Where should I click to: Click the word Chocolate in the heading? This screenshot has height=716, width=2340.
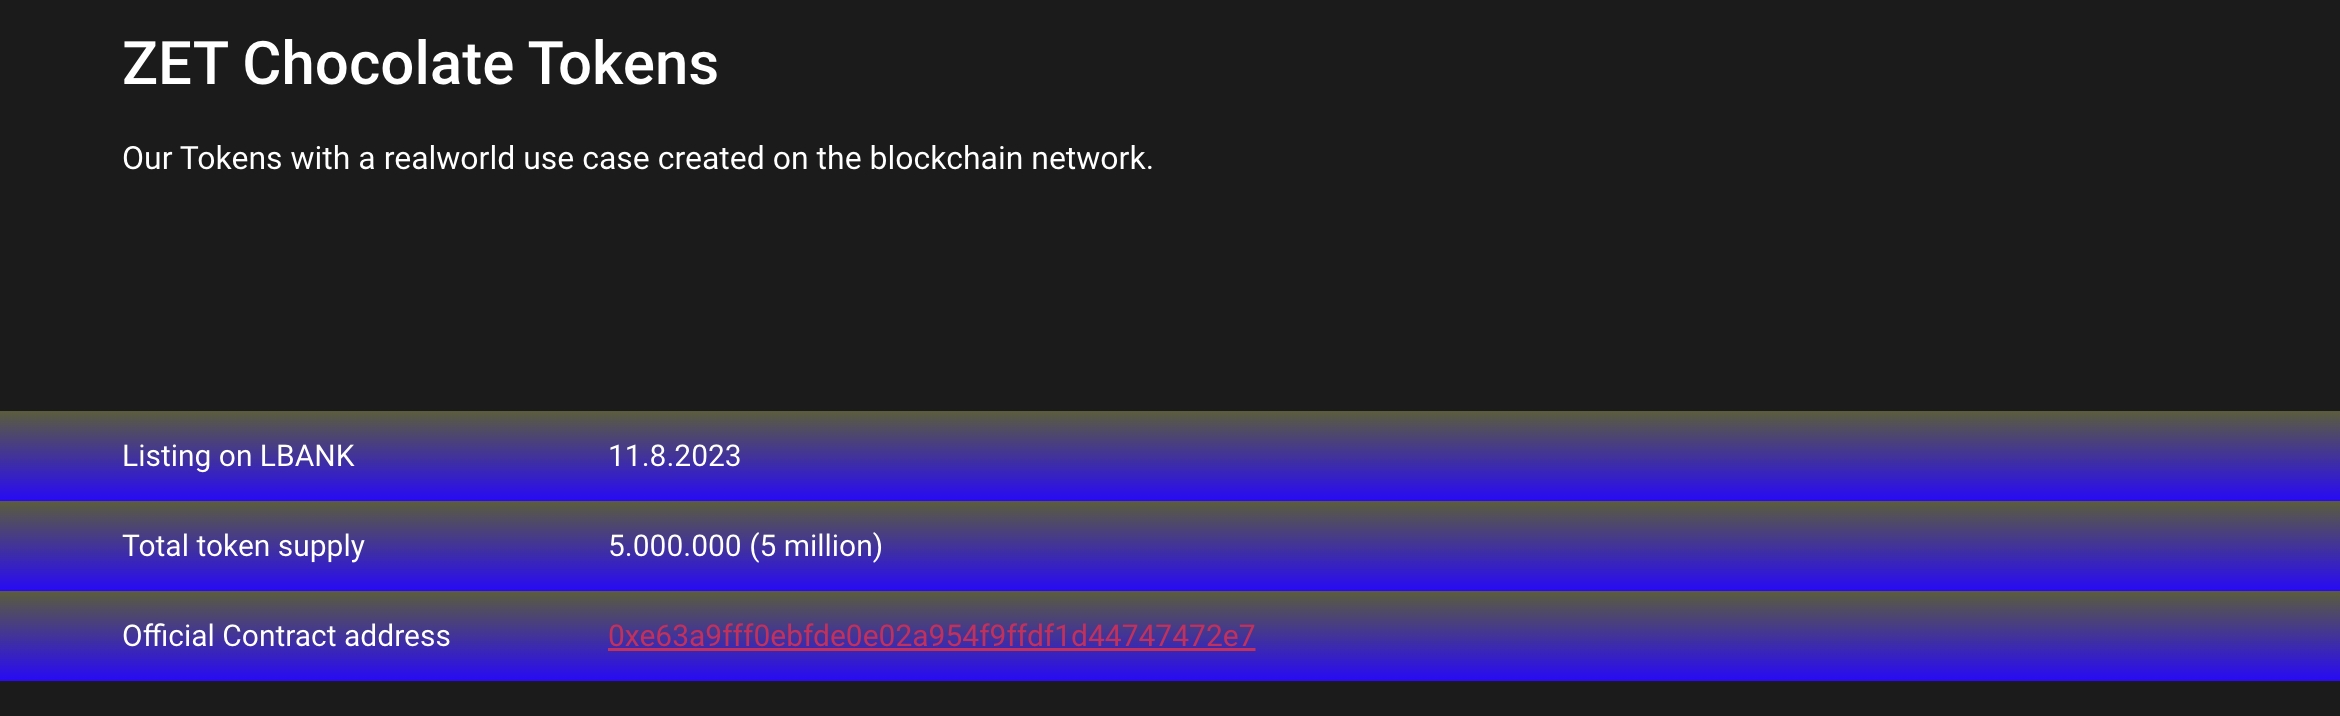(x=378, y=64)
